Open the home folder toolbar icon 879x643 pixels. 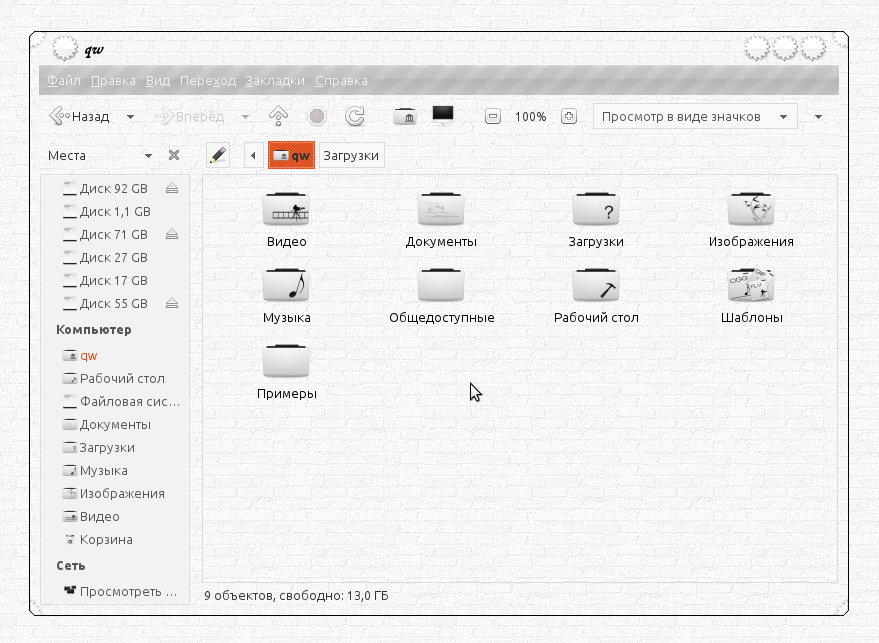point(405,116)
